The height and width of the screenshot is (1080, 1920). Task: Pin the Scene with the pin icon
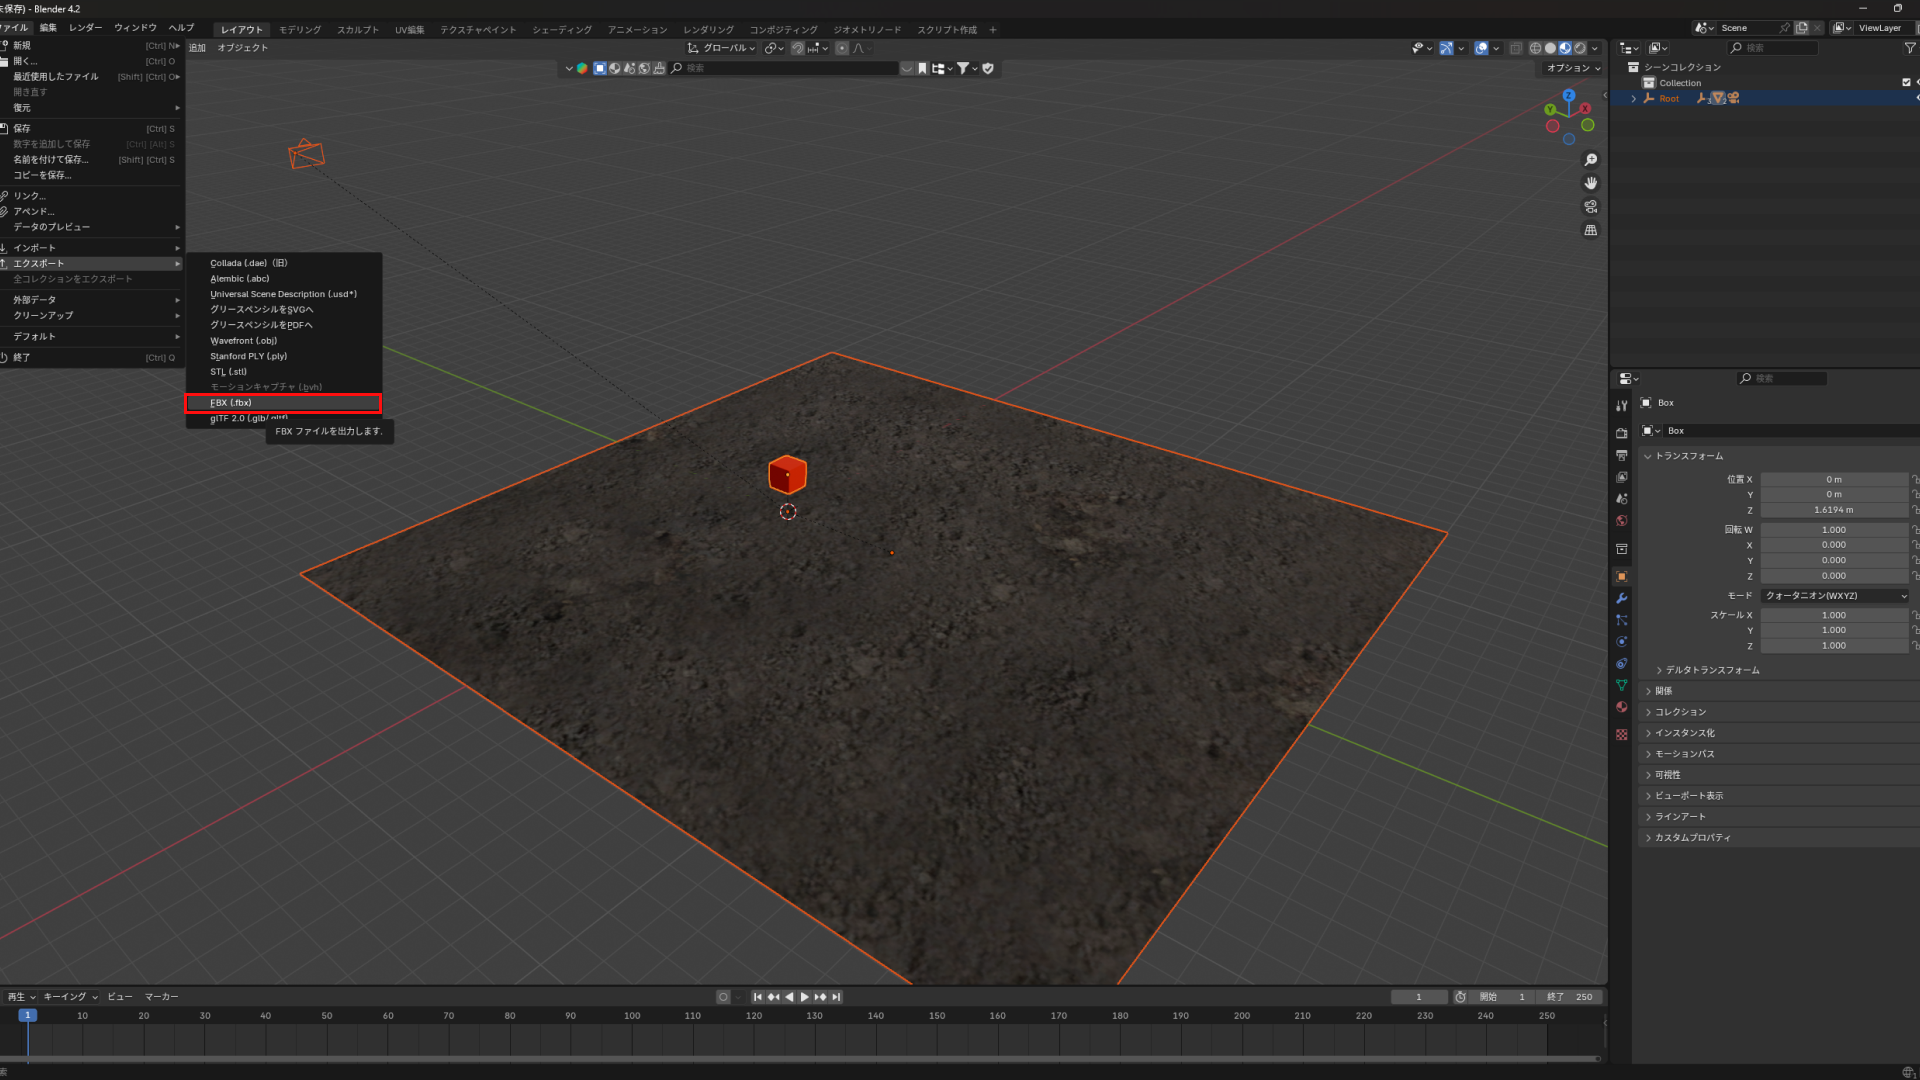click(x=1784, y=28)
